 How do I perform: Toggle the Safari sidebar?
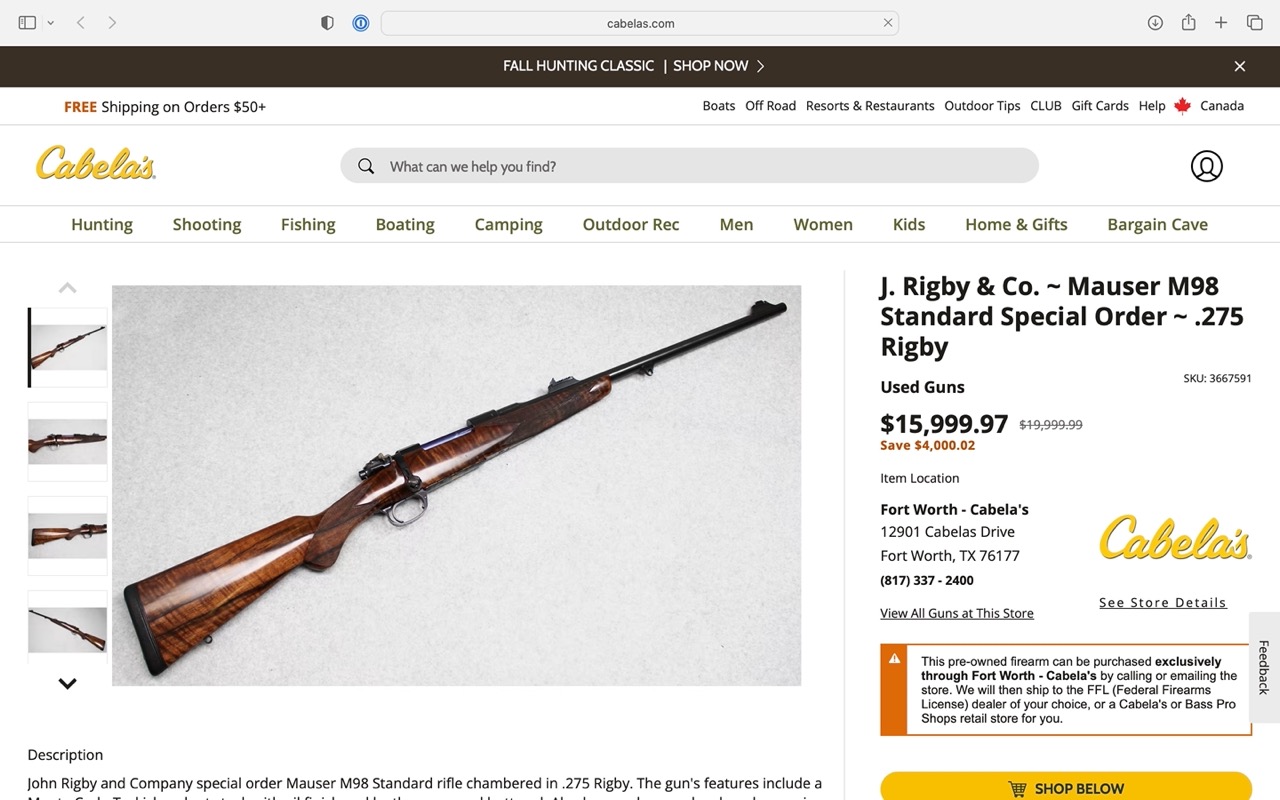click(x=27, y=23)
